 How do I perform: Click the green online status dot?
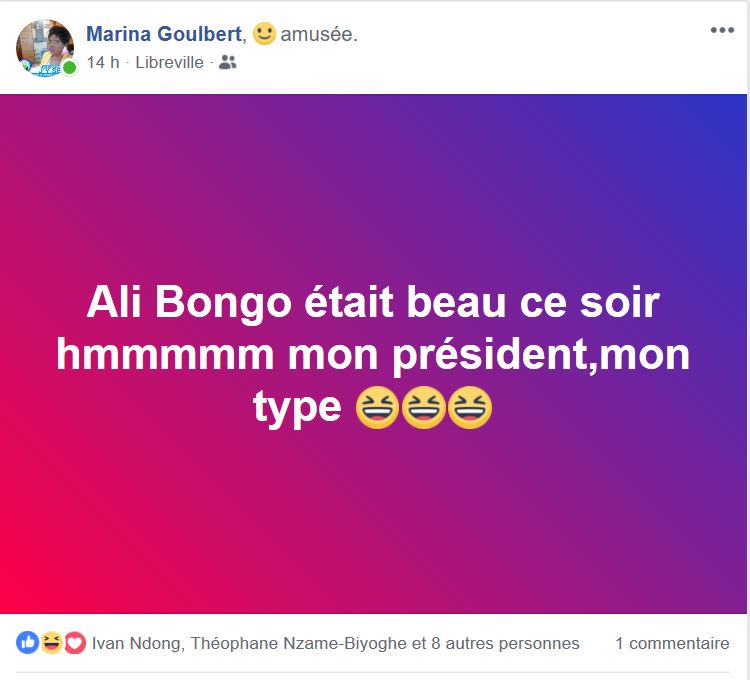(x=70, y=68)
